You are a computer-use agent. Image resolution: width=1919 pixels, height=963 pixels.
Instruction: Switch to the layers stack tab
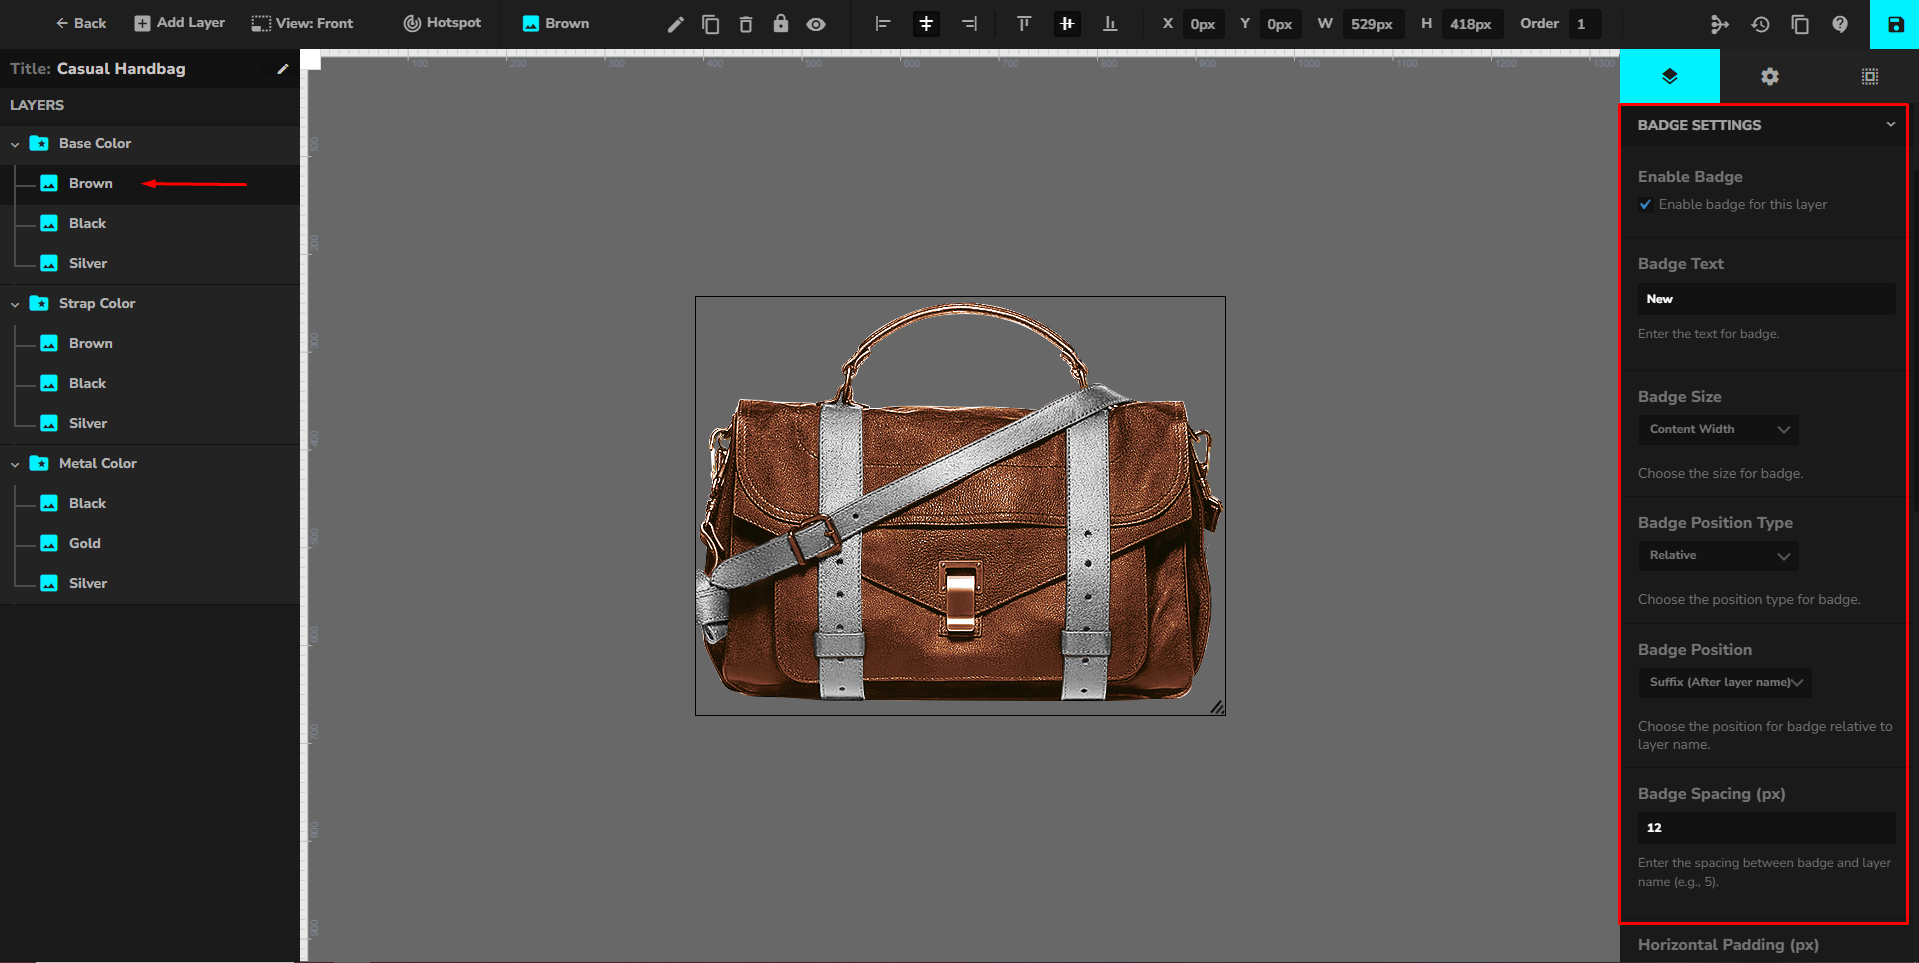click(1670, 77)
